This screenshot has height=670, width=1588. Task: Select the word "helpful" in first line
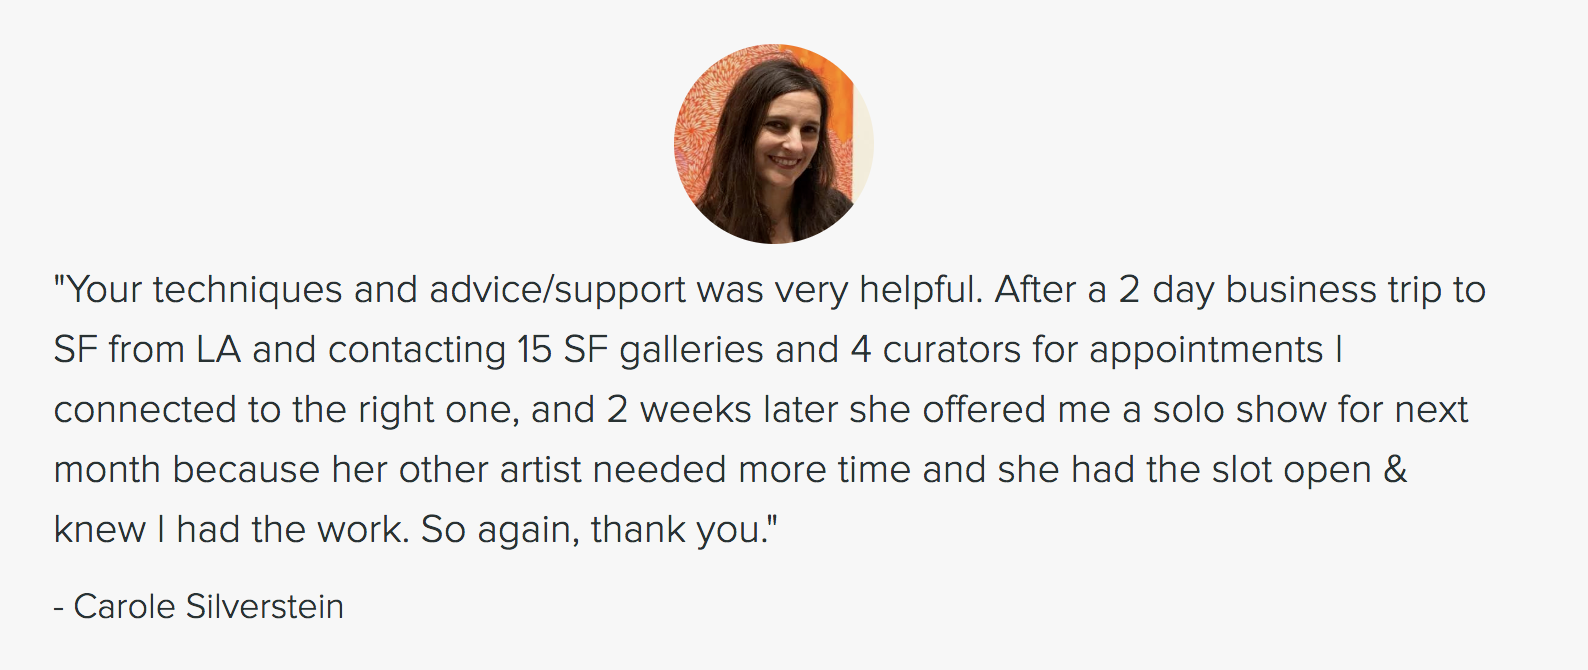pyautogui.click(x=919, y=290)
